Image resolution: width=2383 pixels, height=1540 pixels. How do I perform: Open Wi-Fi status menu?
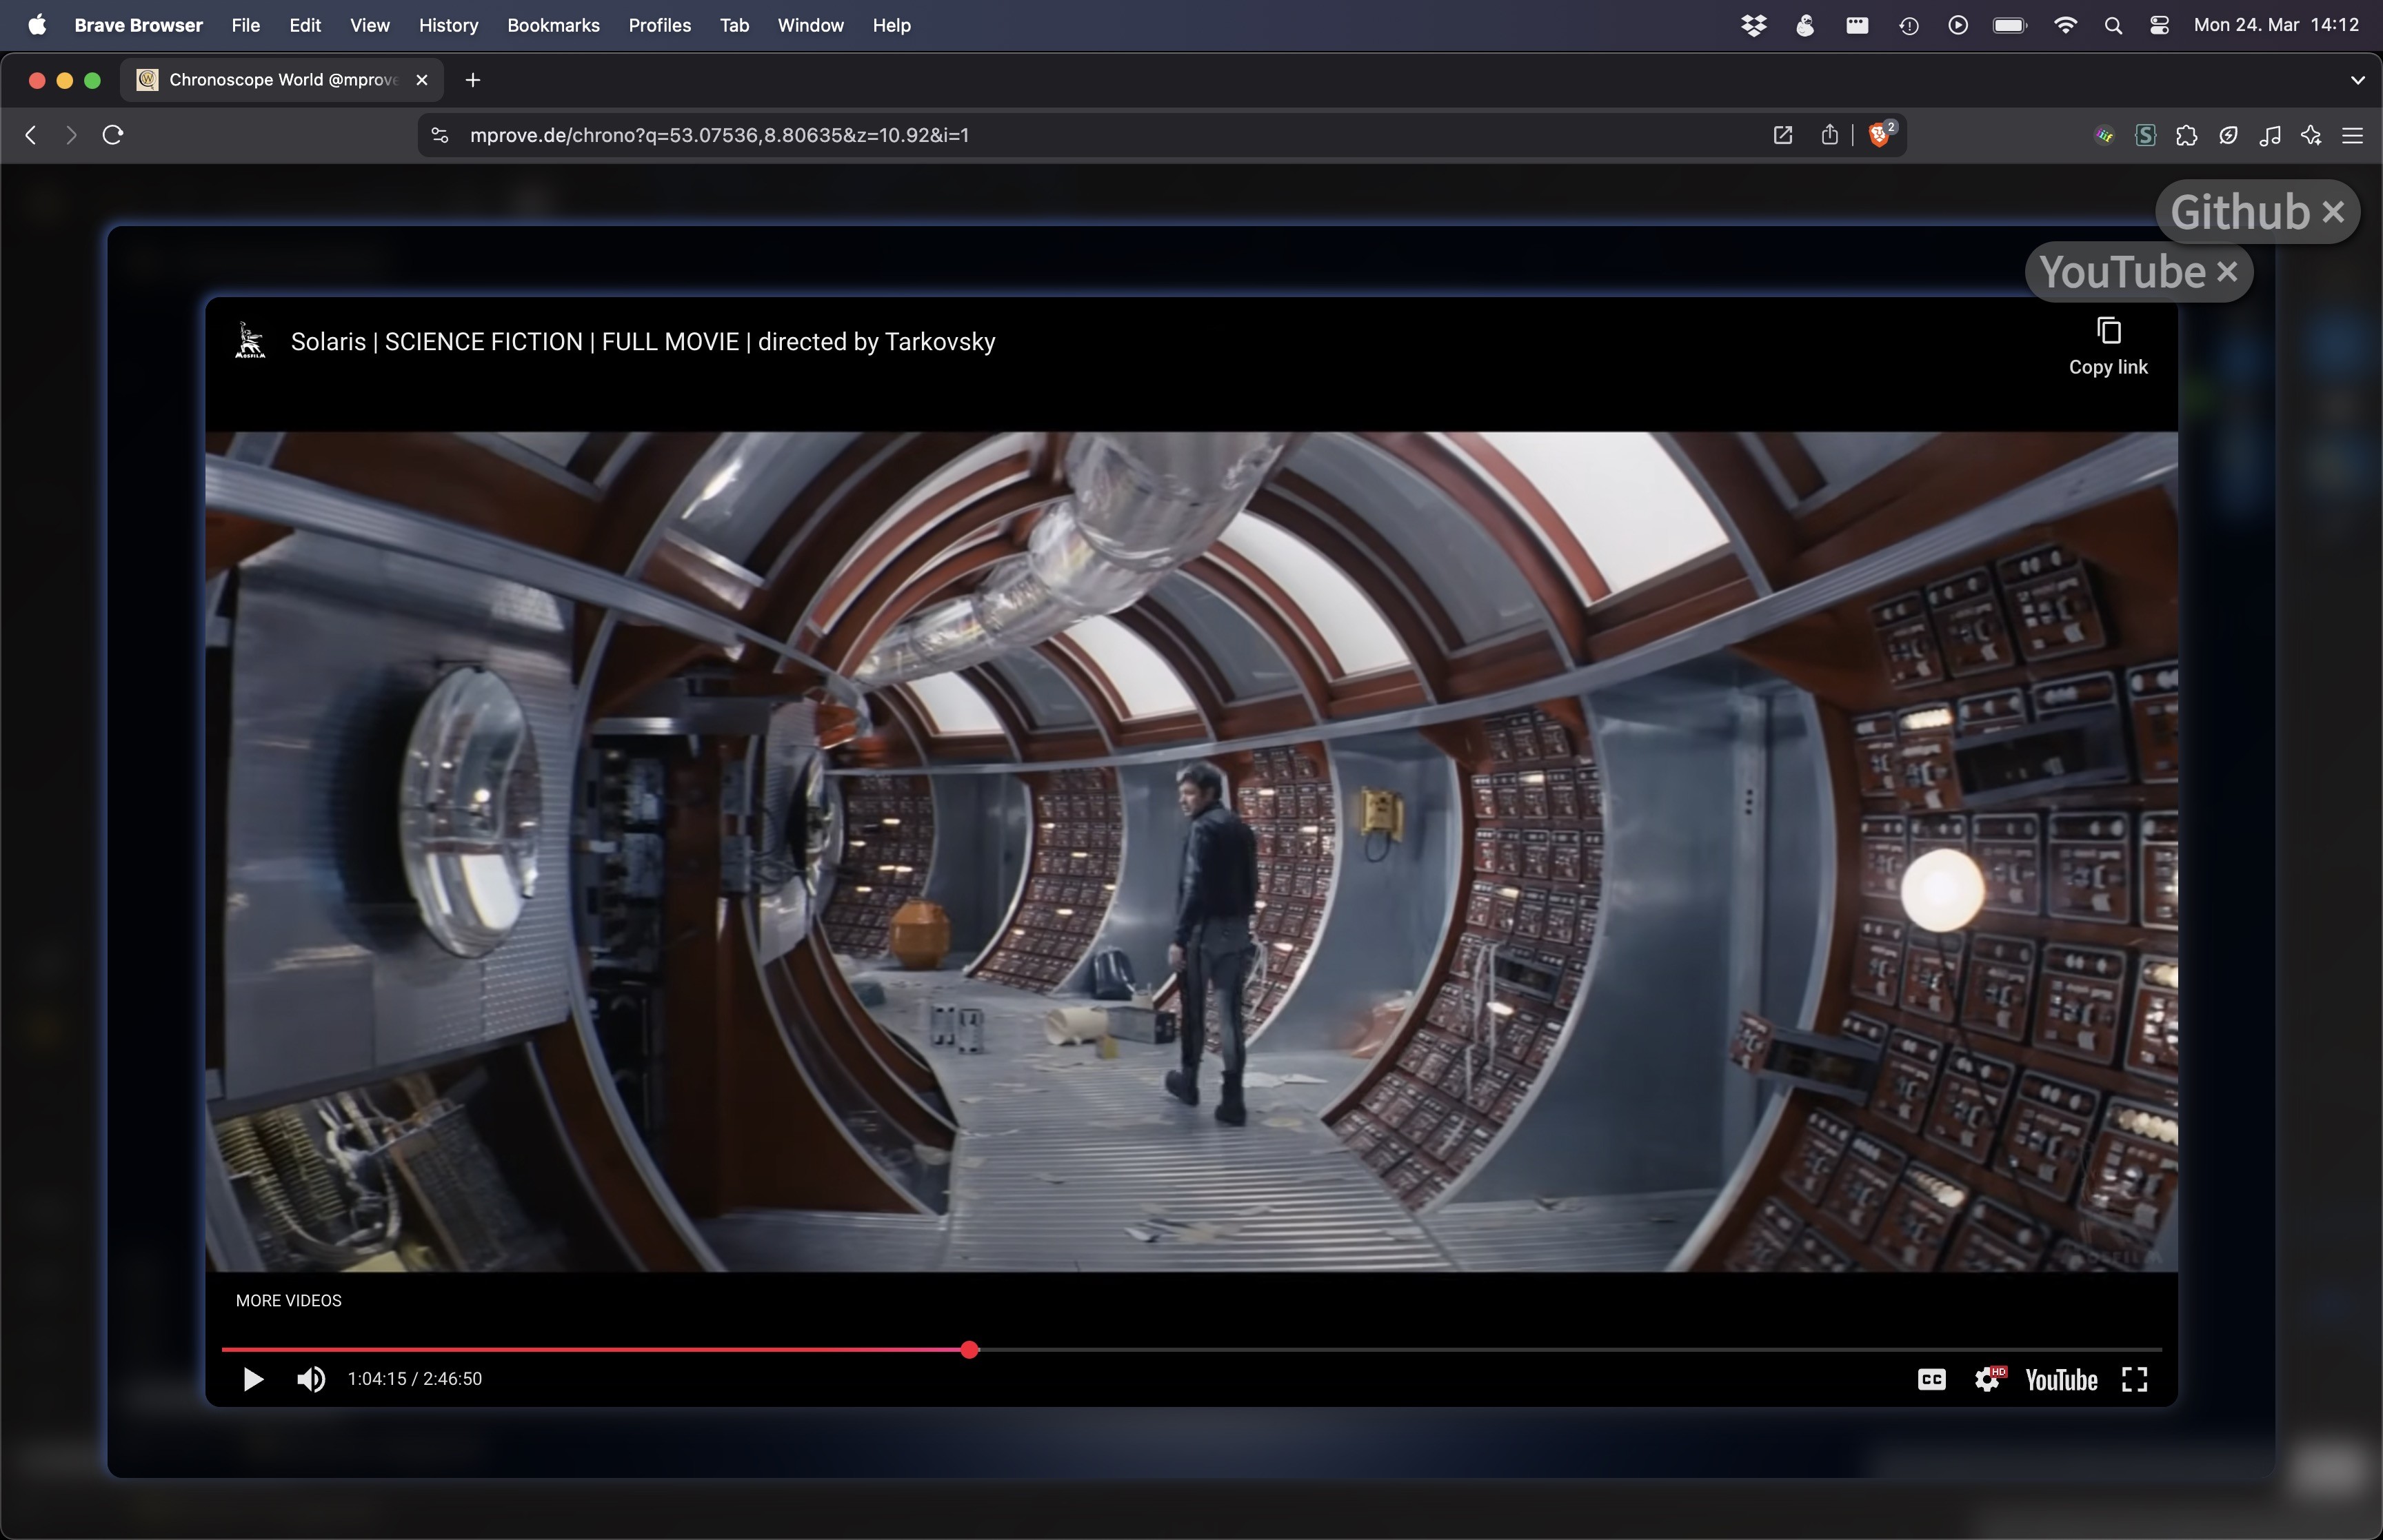point(2065,25)
